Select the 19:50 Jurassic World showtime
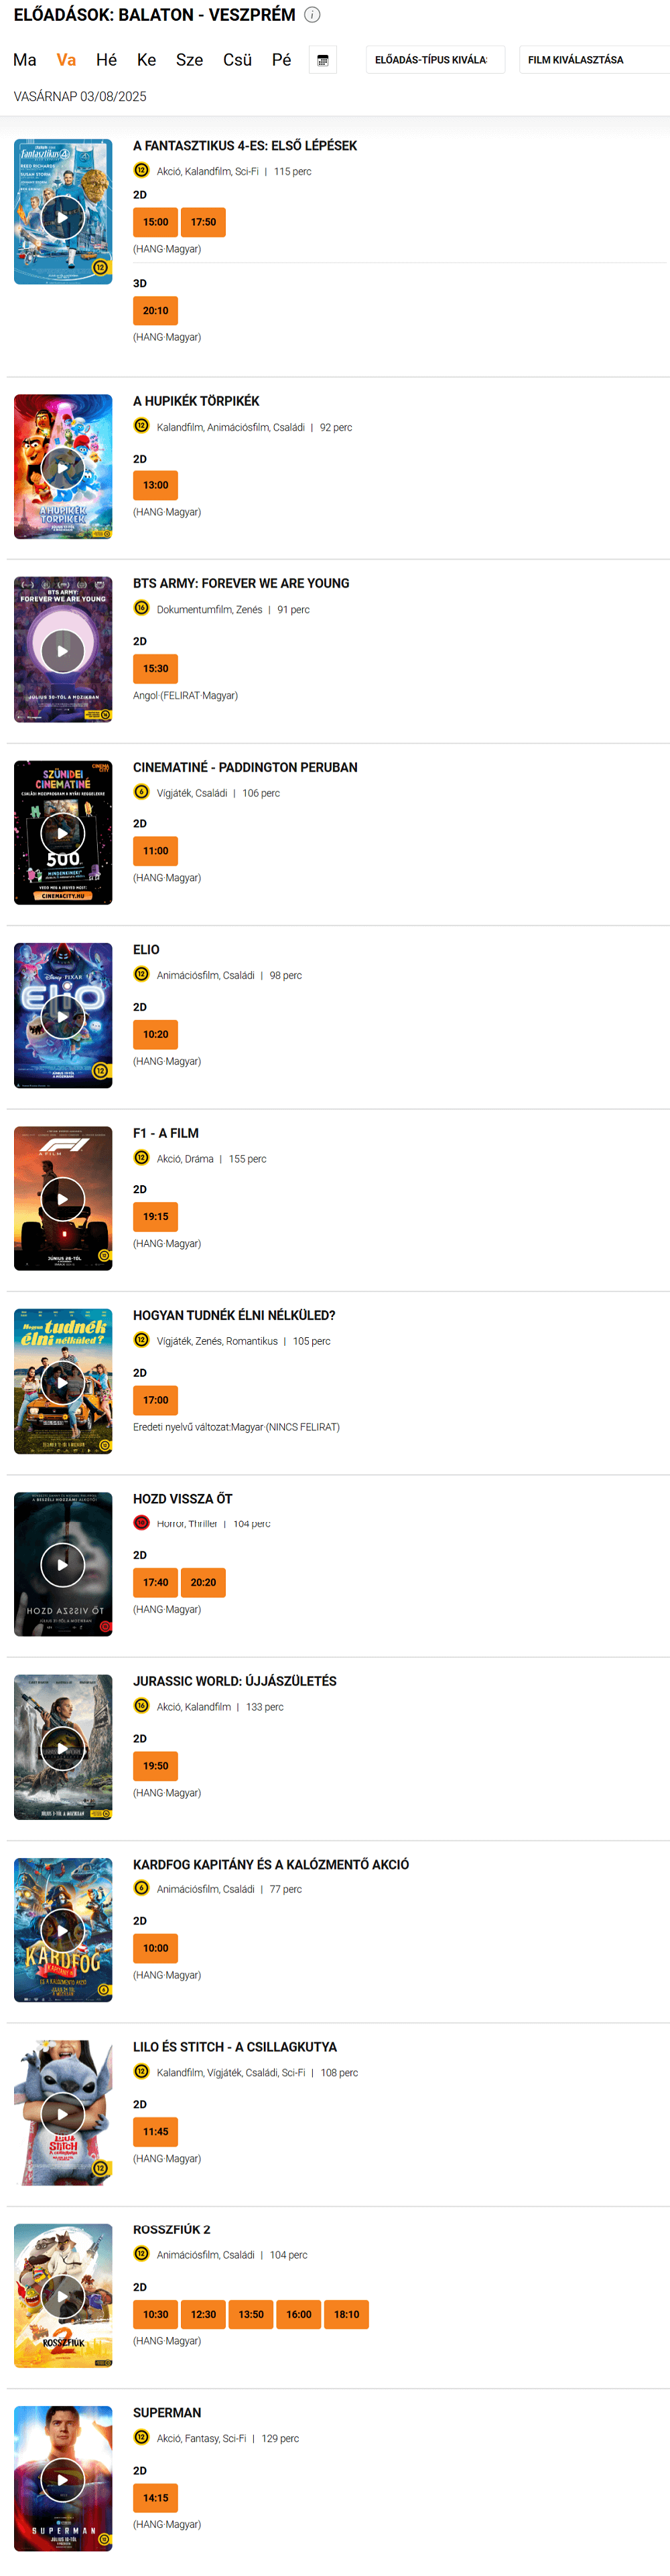The image size is (670, 2576). click(155, 1766)
